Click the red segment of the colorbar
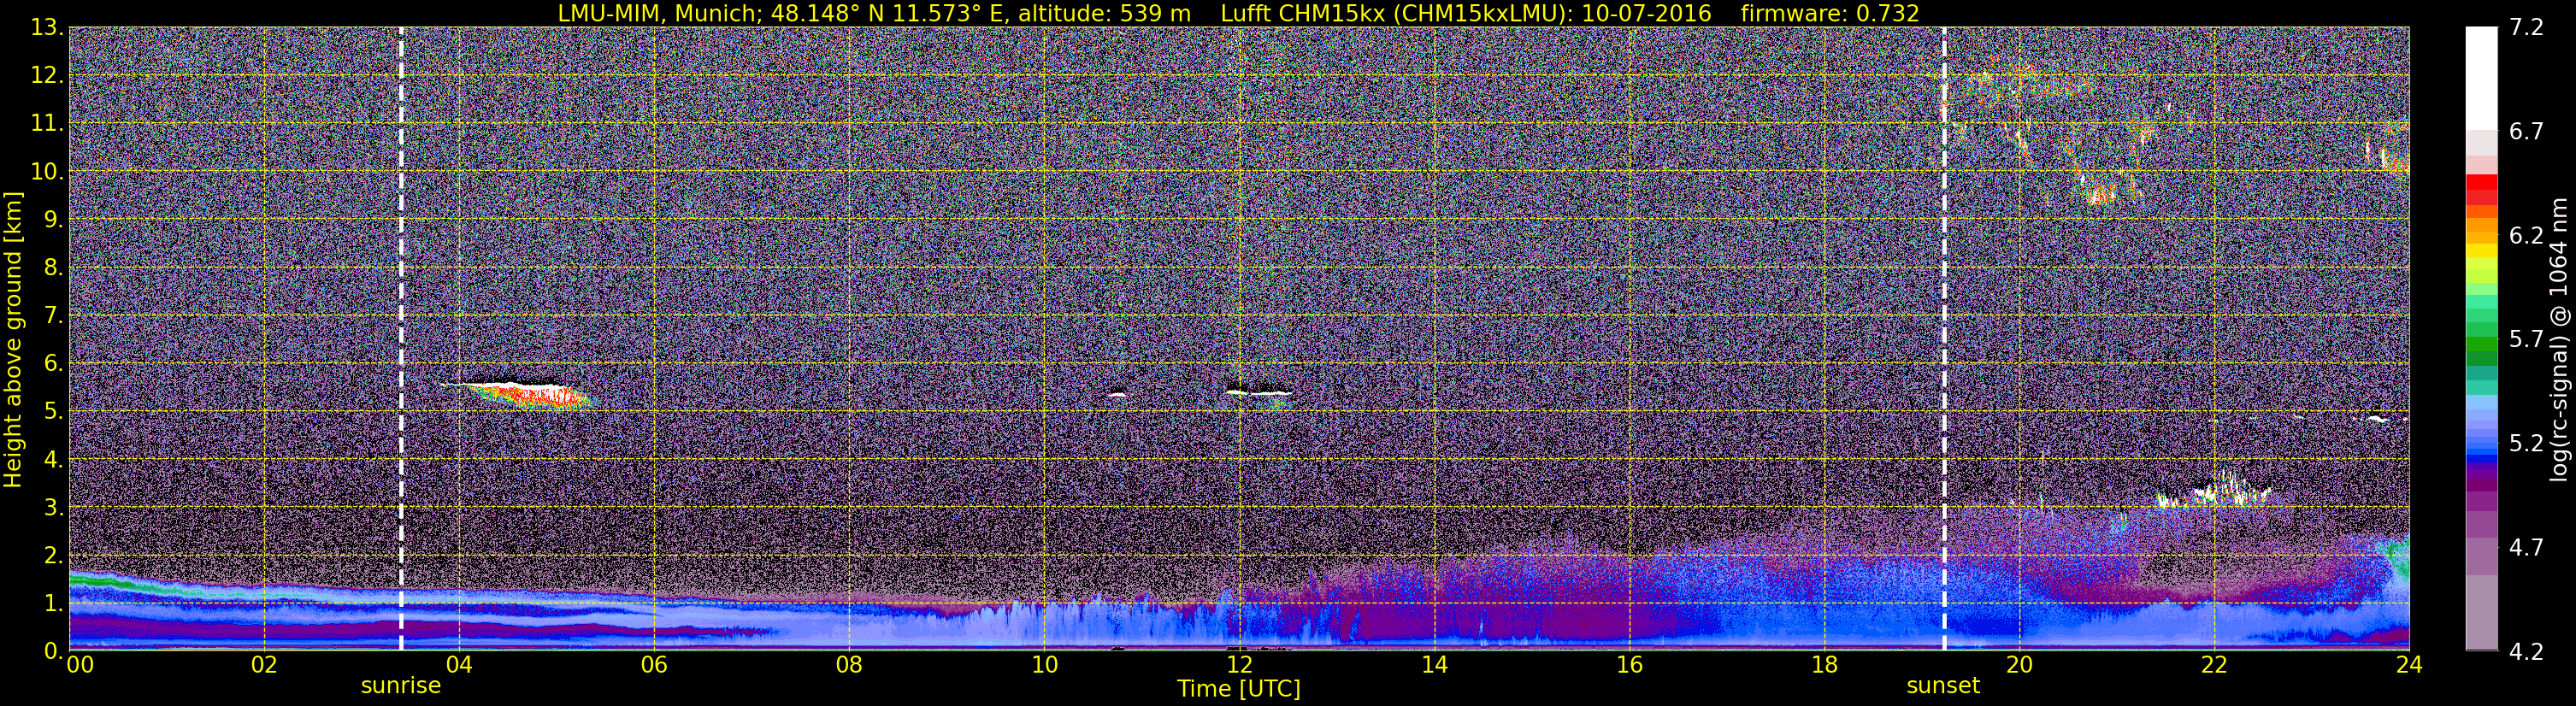 point(2481,189)
